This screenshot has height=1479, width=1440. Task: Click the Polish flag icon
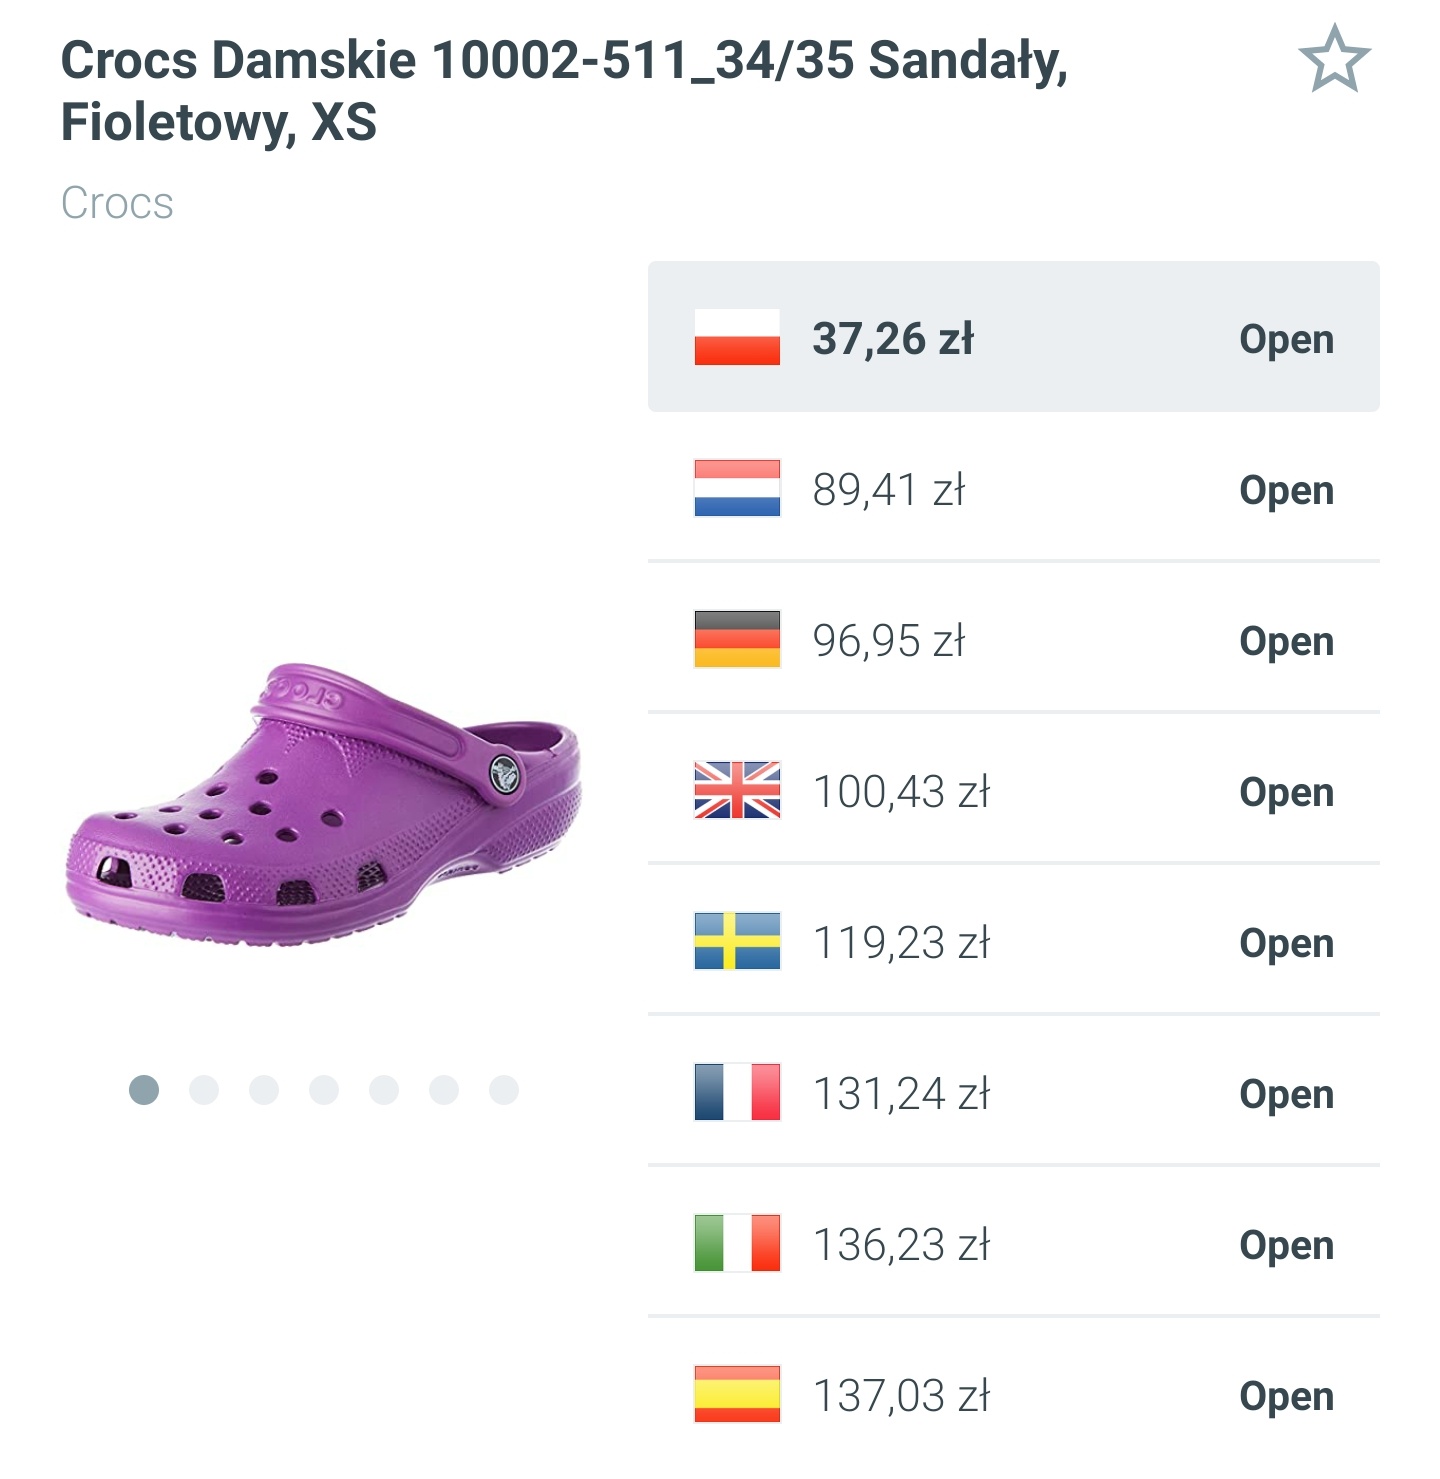(737, 338)
